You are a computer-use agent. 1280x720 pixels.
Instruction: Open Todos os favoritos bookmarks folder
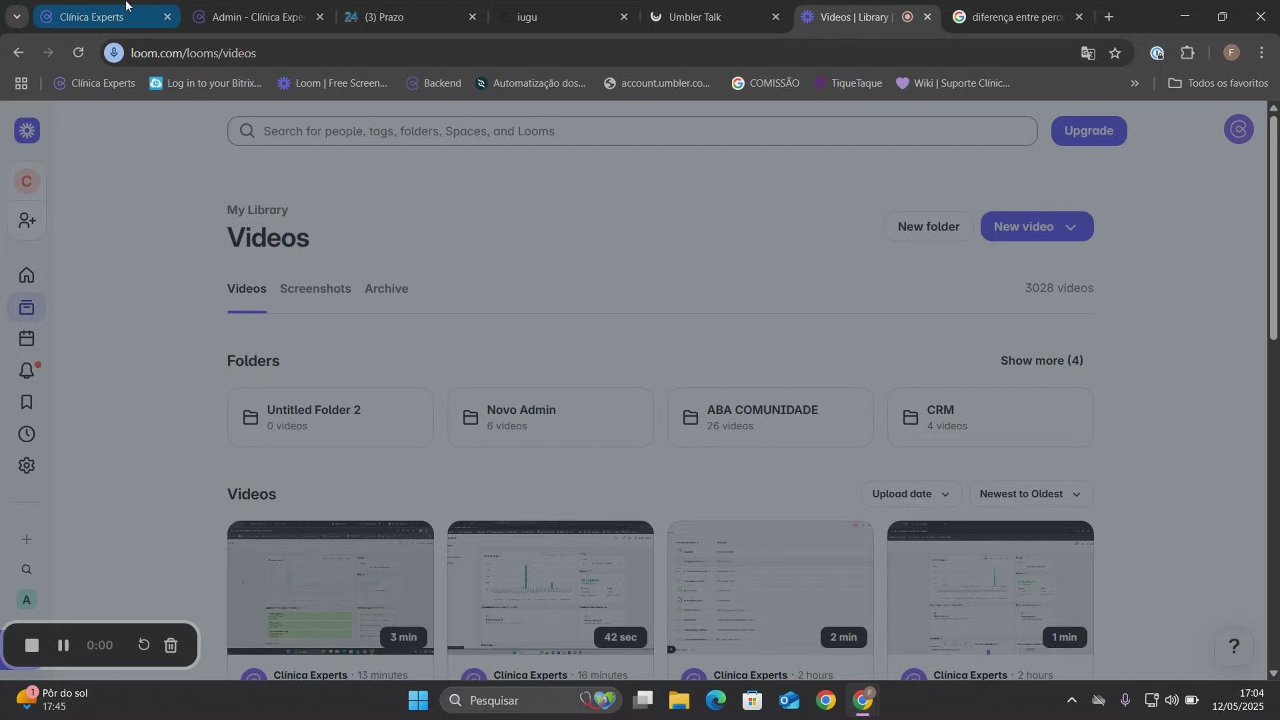click(1218, 83)
